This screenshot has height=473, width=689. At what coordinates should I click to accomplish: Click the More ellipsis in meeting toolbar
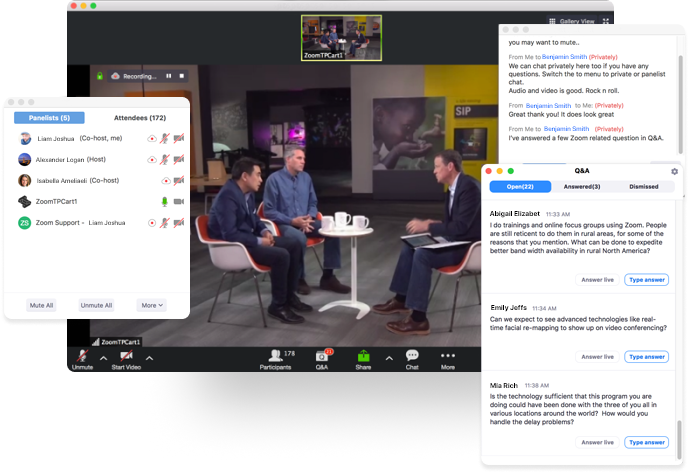pyautogui.click(x=448, y=356)
